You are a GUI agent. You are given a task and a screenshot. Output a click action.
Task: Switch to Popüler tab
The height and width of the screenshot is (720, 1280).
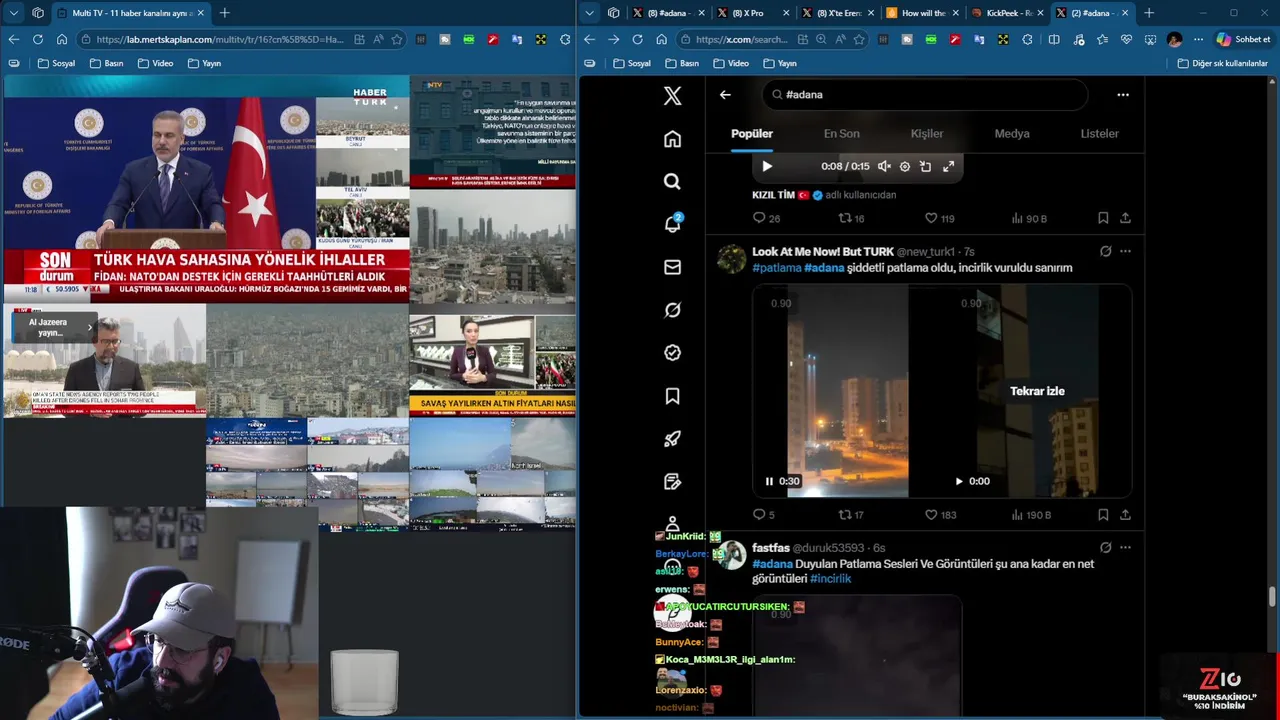[752, 134]
